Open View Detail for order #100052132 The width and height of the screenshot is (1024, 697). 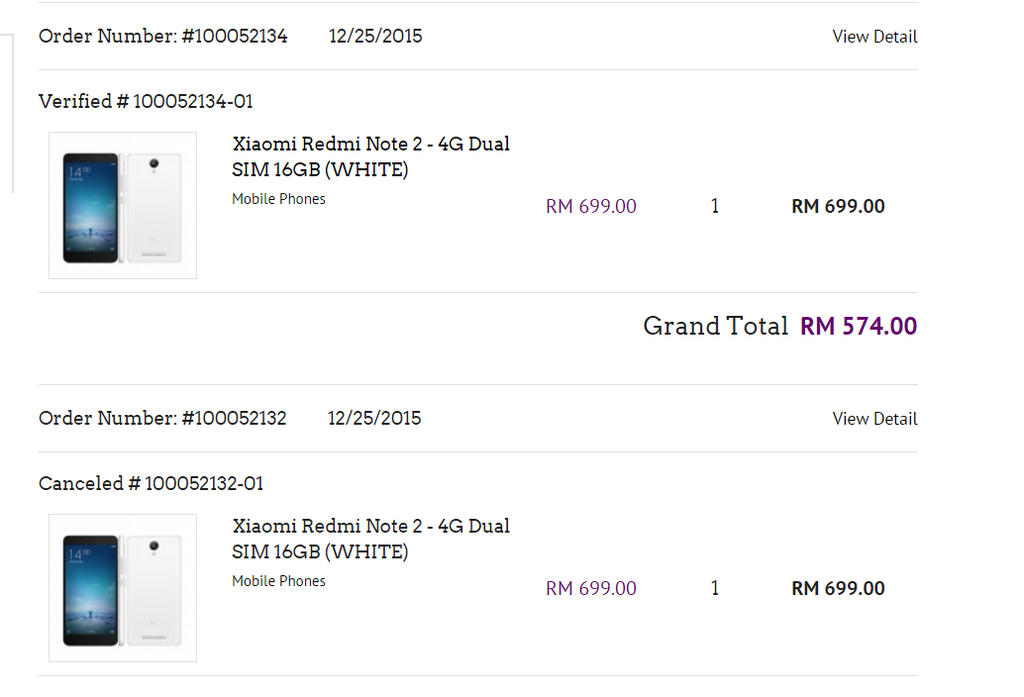click(x=874, y=419)
